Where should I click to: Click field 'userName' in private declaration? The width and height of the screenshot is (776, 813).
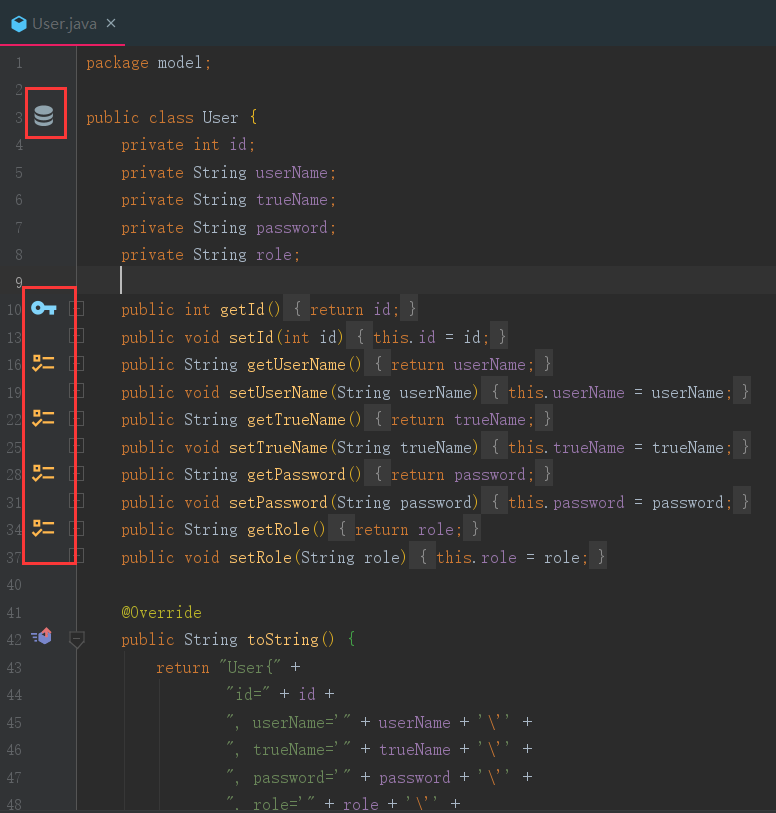point(291,173)
